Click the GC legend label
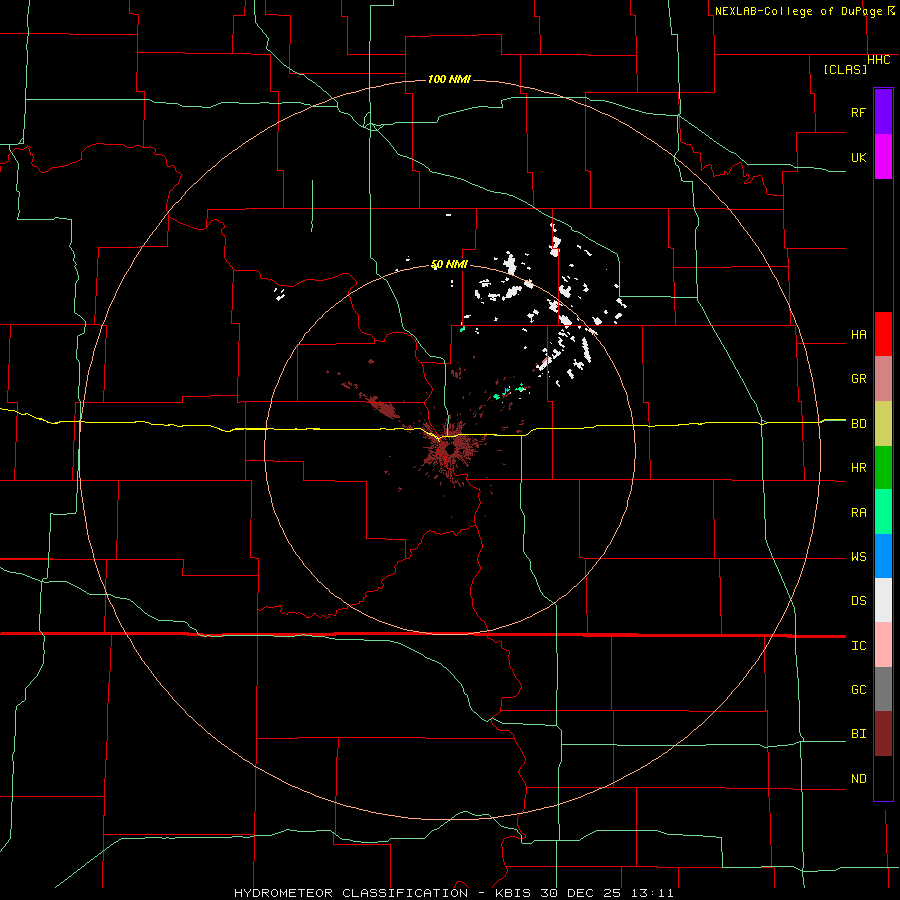This screenshot has width=900, height=900. (x=858, y=690)
